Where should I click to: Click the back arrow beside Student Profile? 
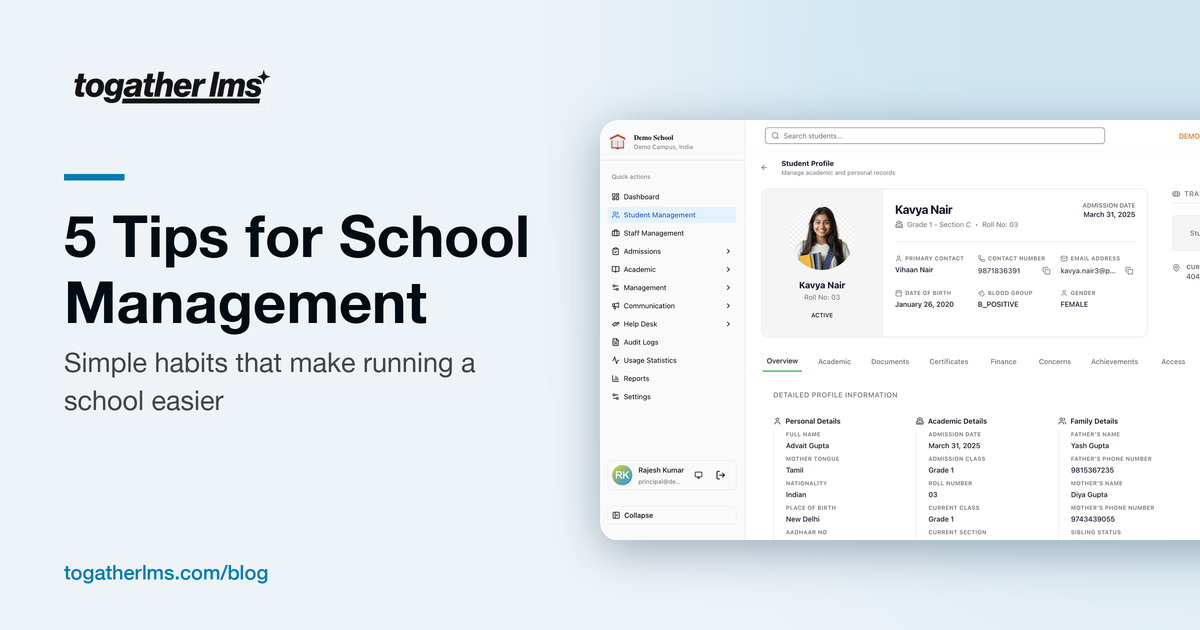764,168
